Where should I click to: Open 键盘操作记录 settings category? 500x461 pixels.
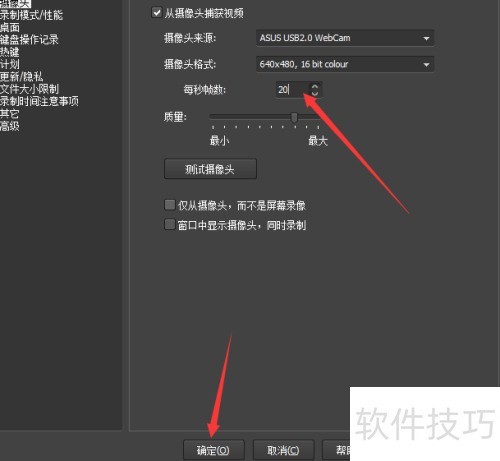(29, 40)
